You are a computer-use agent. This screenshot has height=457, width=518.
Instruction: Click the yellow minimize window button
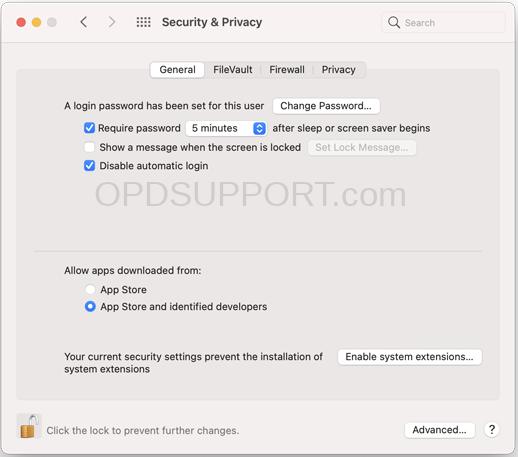pos(36,22)
